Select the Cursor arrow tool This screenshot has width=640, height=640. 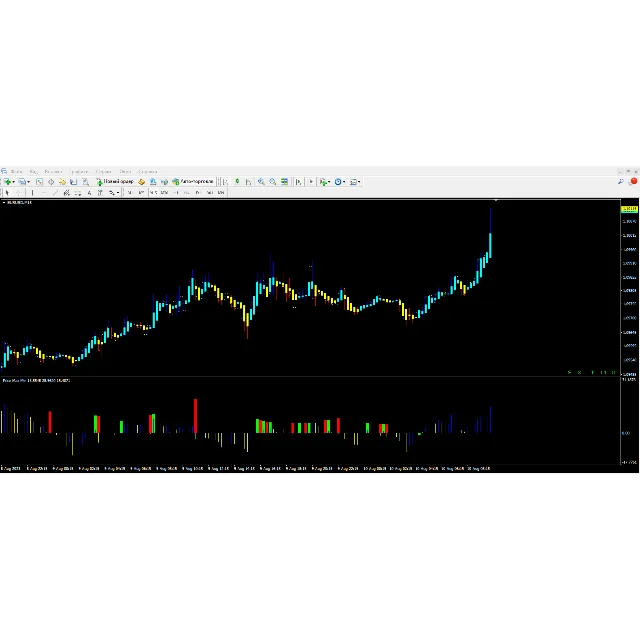click(7, 193)
